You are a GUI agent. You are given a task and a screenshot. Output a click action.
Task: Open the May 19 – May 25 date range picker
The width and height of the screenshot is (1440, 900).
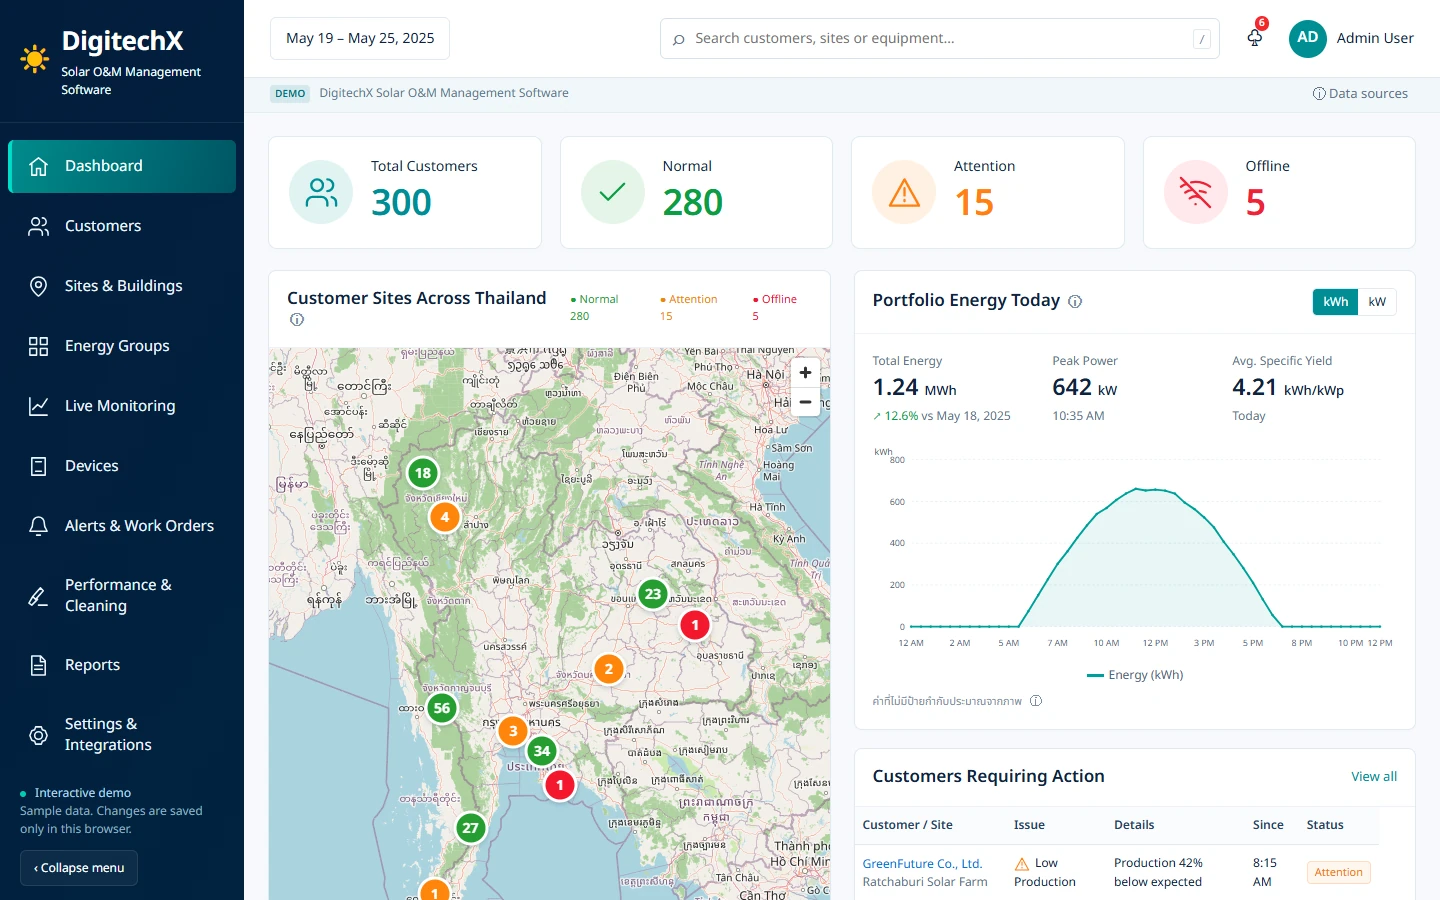(360, 38)
